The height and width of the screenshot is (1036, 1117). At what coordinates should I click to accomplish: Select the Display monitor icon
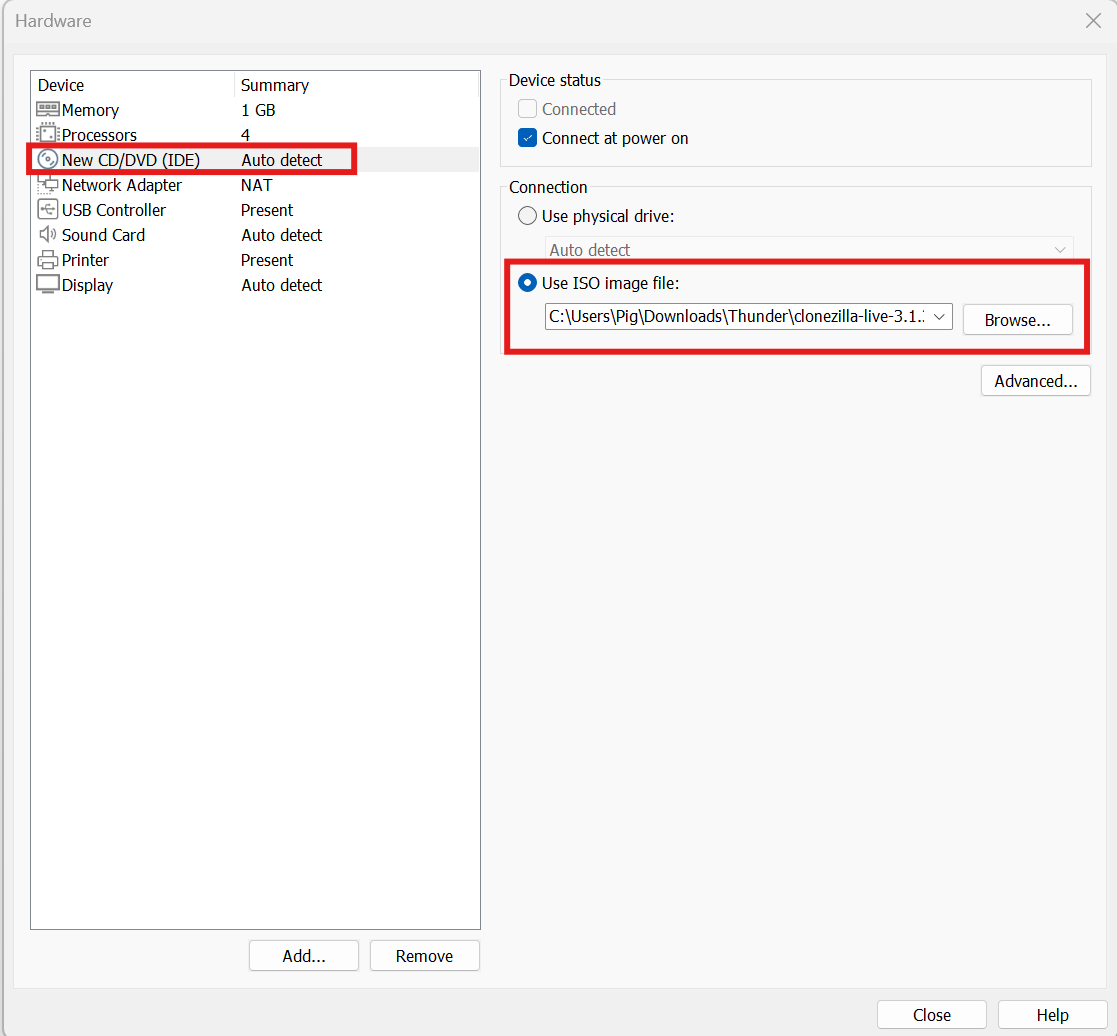48,285
